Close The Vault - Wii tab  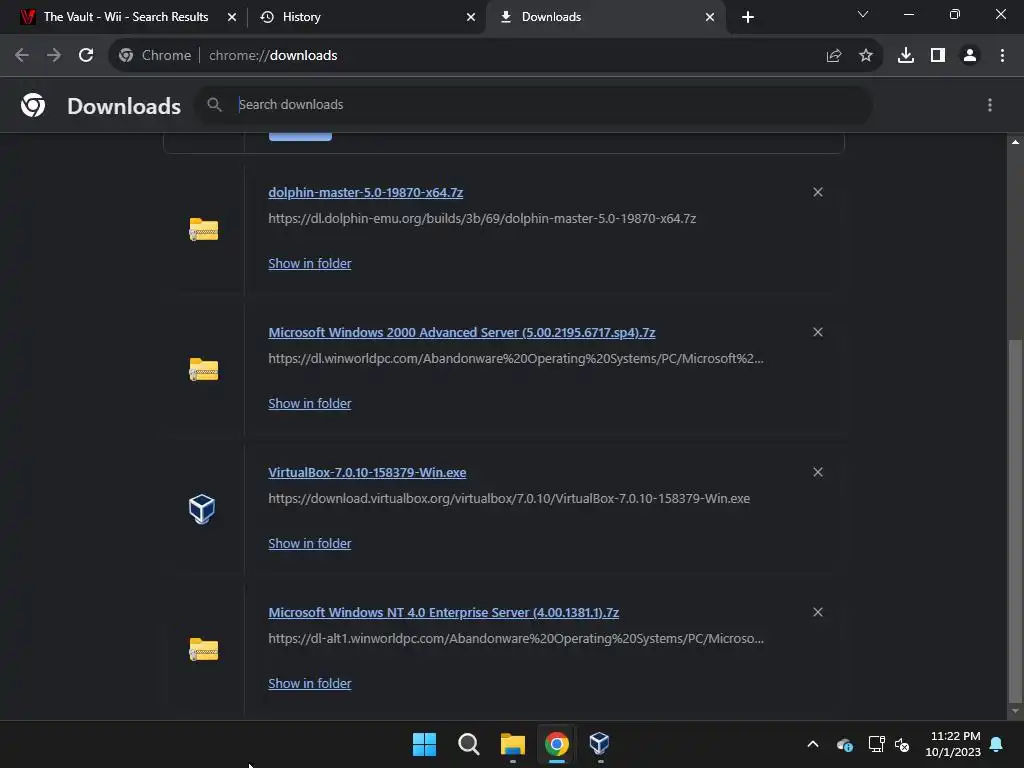(232, 17)
